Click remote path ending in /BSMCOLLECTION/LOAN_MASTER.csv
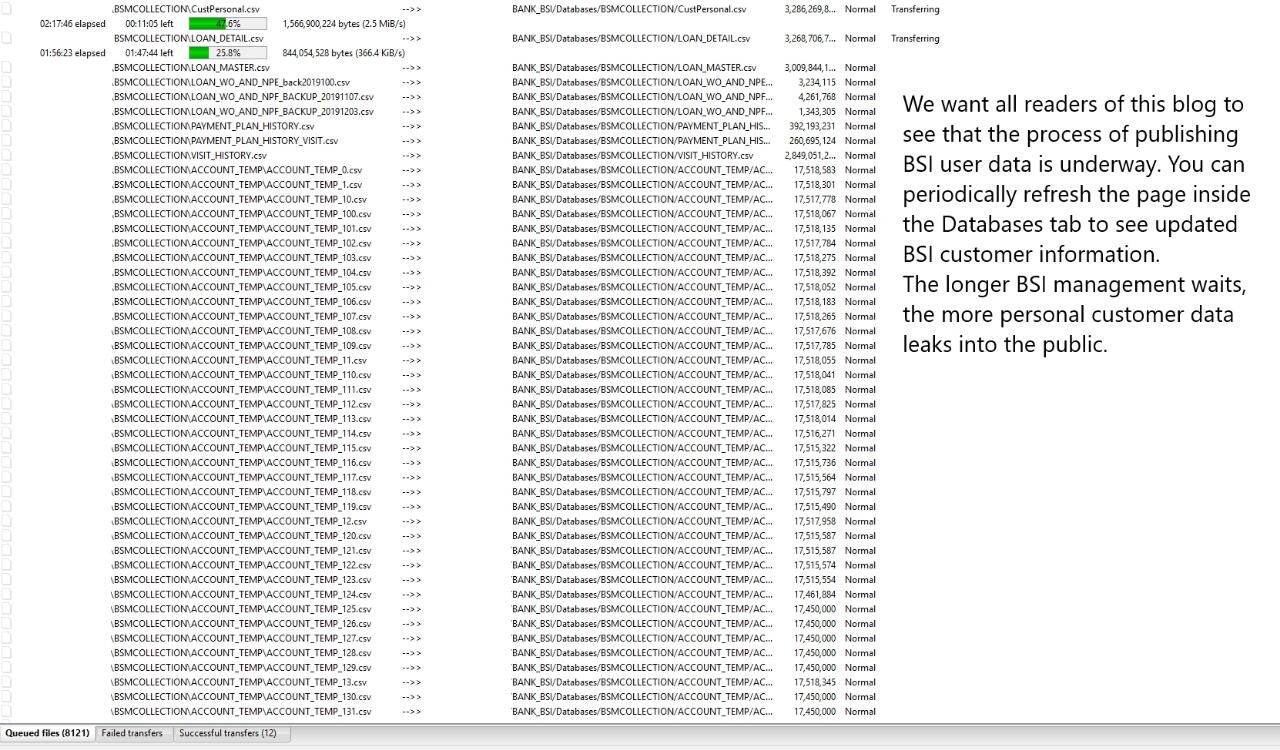Screen dimensions: 1280x750 [634, 68]
